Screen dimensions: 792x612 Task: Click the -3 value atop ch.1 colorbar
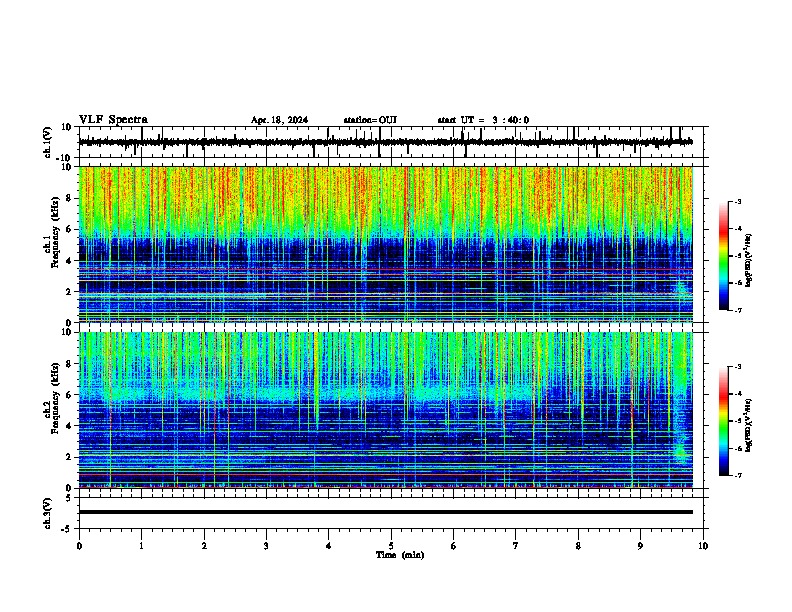[737, 202]
